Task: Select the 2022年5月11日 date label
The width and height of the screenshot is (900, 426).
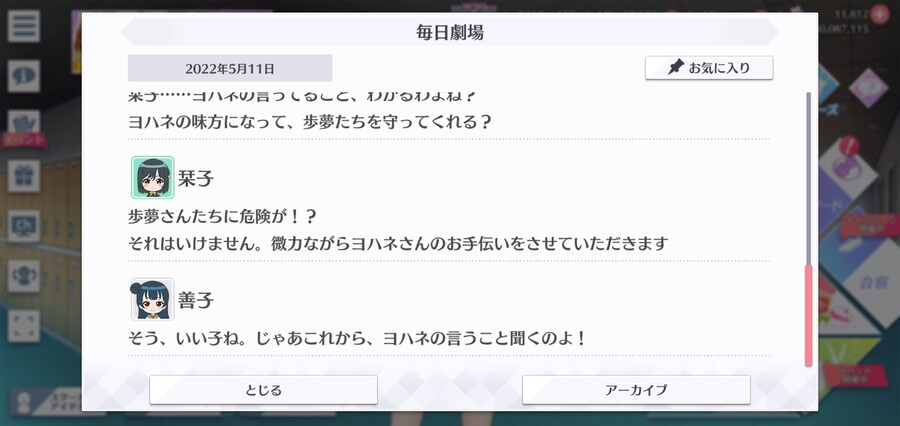Action: (x=230, y=68)
